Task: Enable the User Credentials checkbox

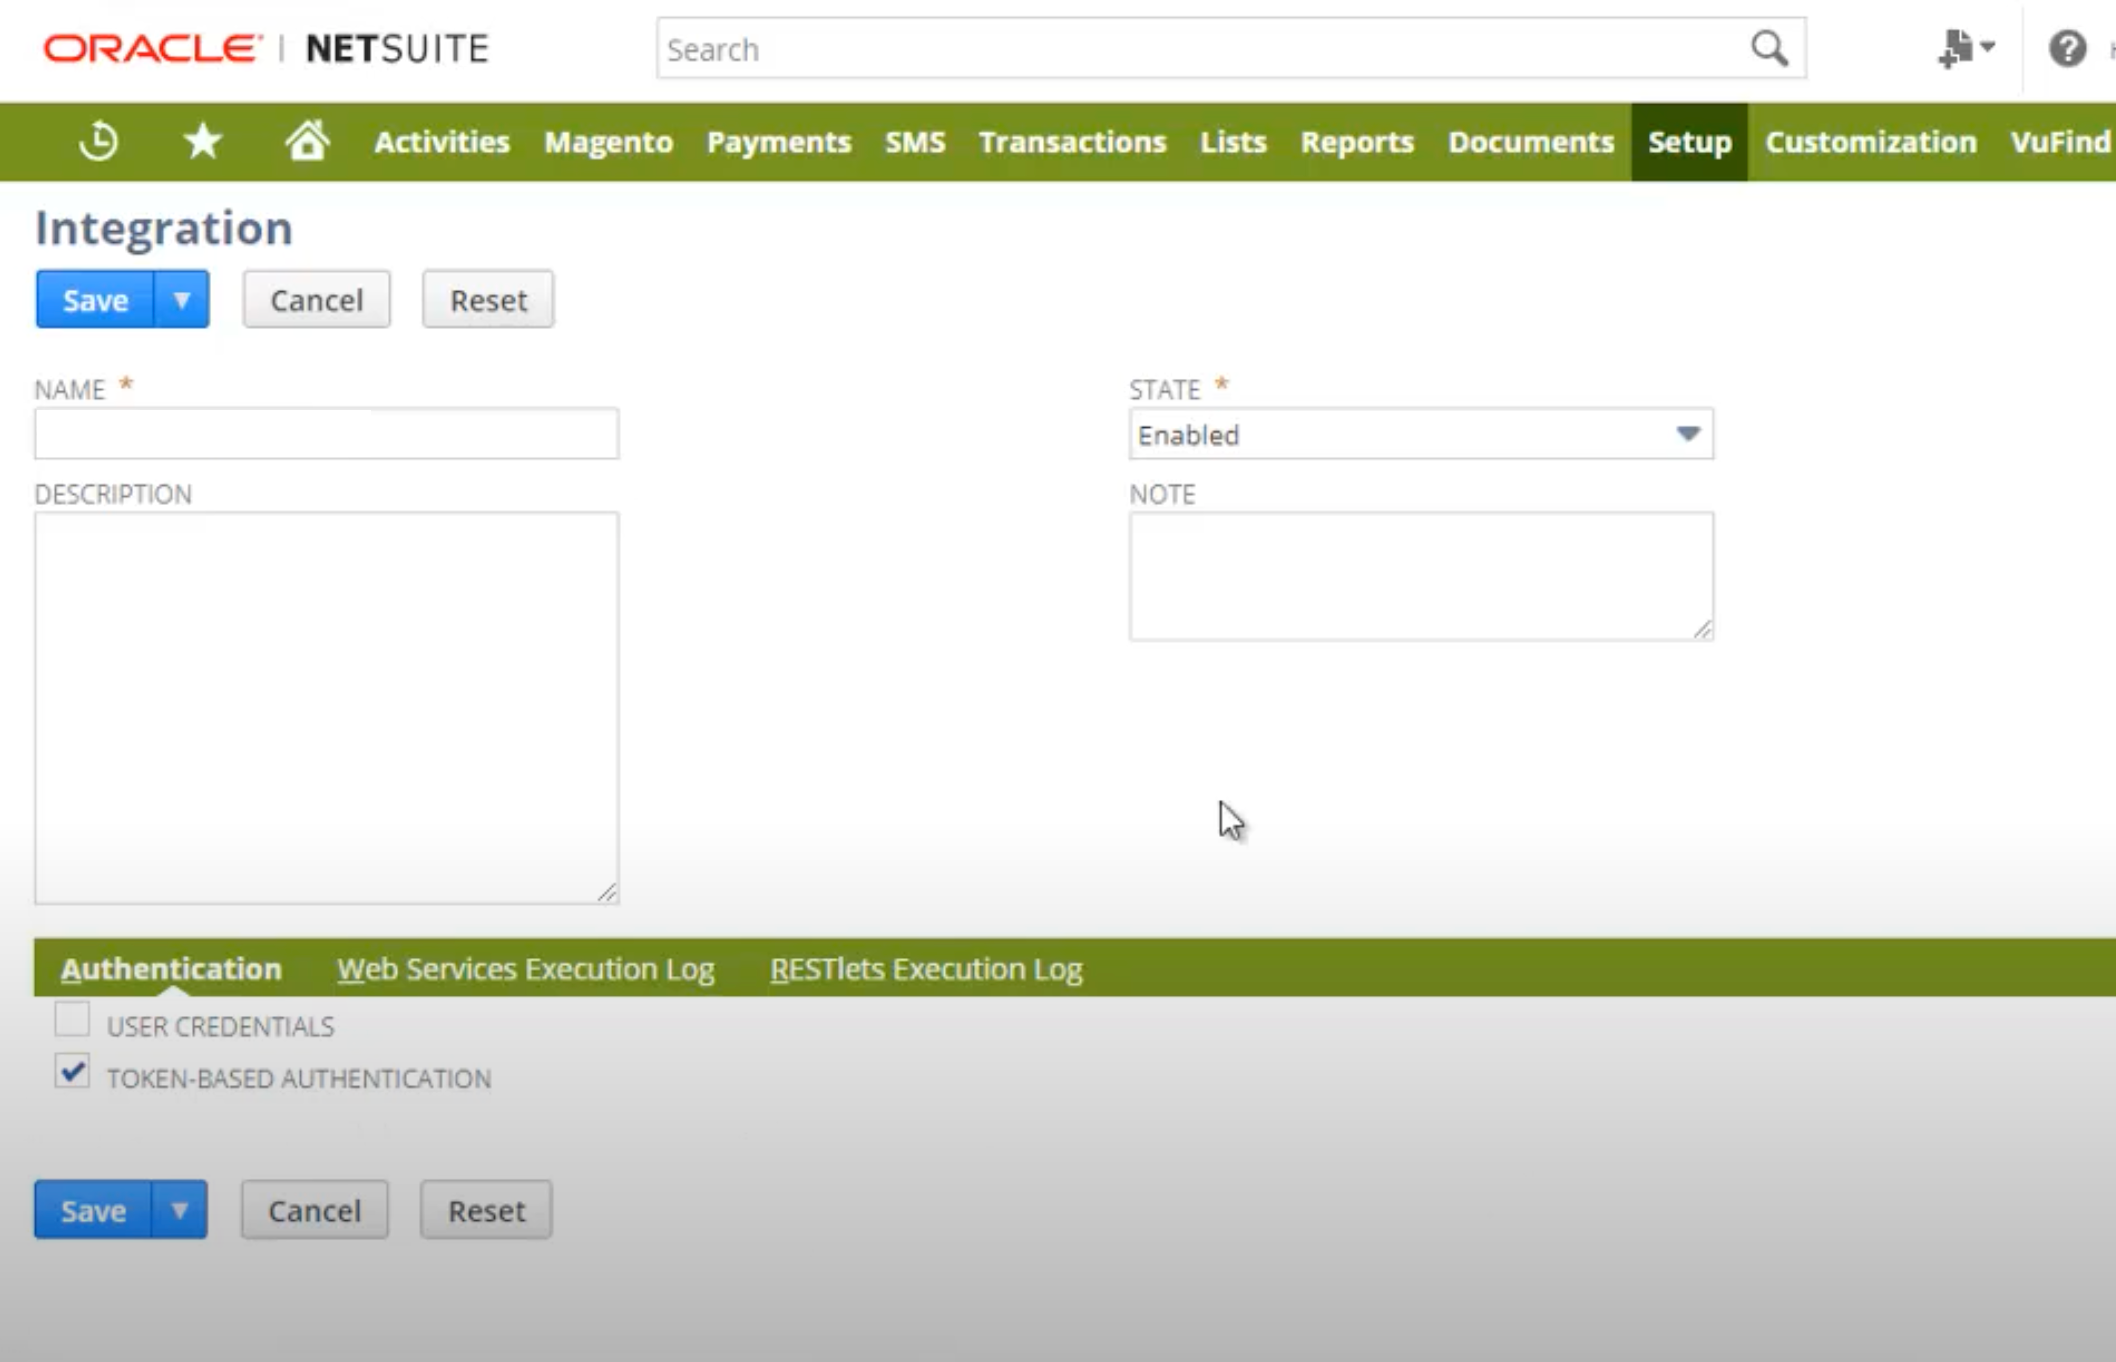Action: [72, 1020]
